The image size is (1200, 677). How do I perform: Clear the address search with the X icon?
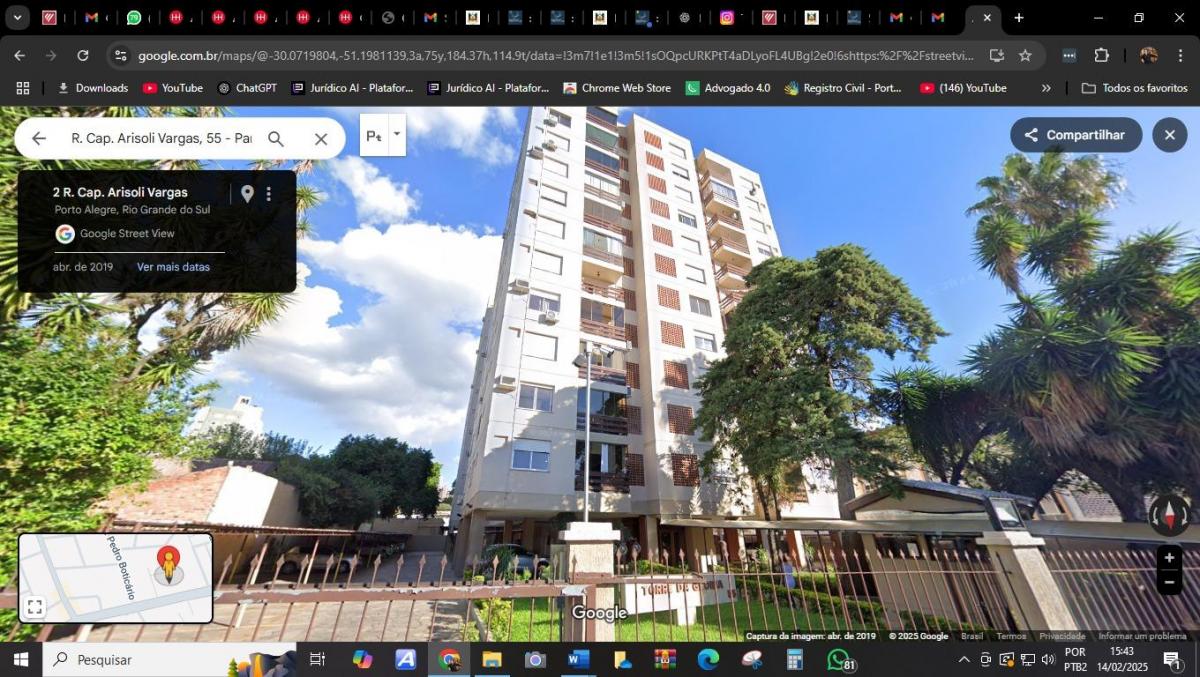coord(320,138)
